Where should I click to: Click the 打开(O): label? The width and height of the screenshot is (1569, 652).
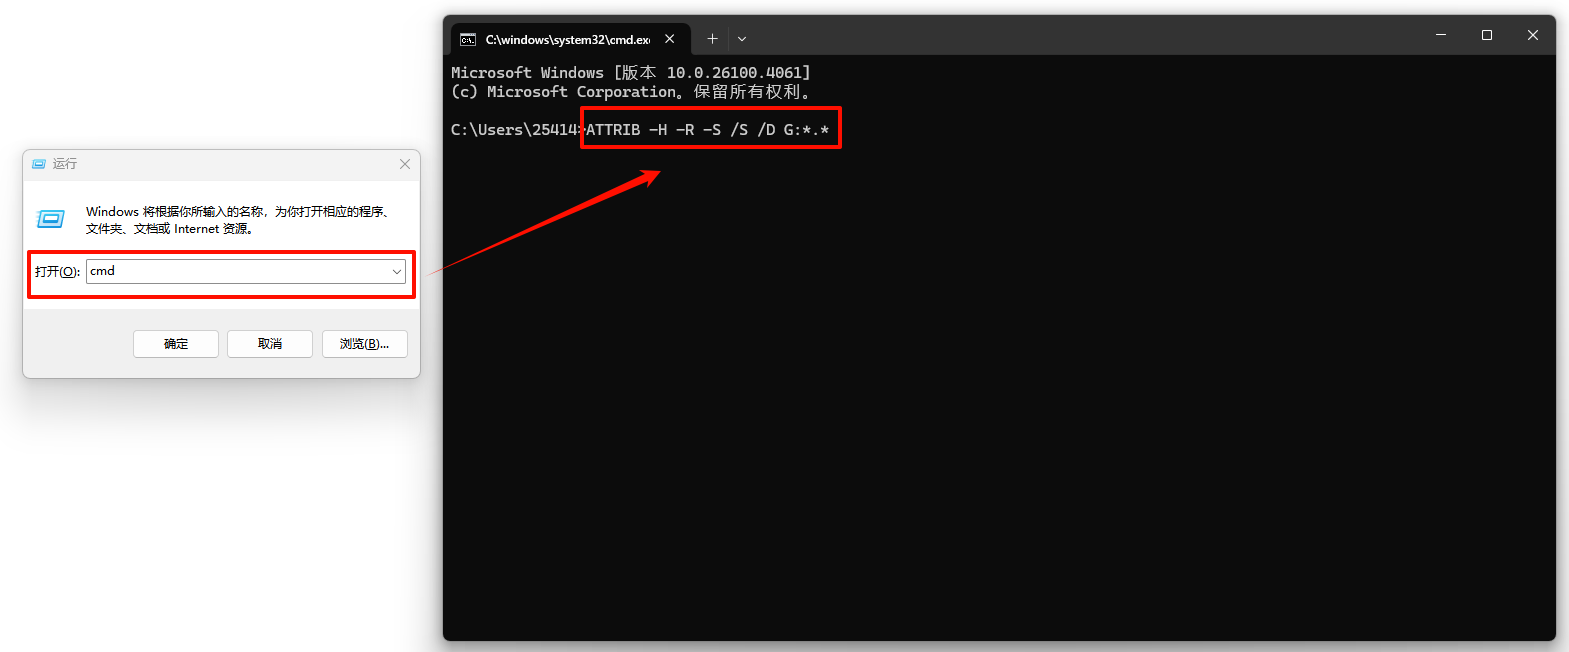(x=57, y=272)
